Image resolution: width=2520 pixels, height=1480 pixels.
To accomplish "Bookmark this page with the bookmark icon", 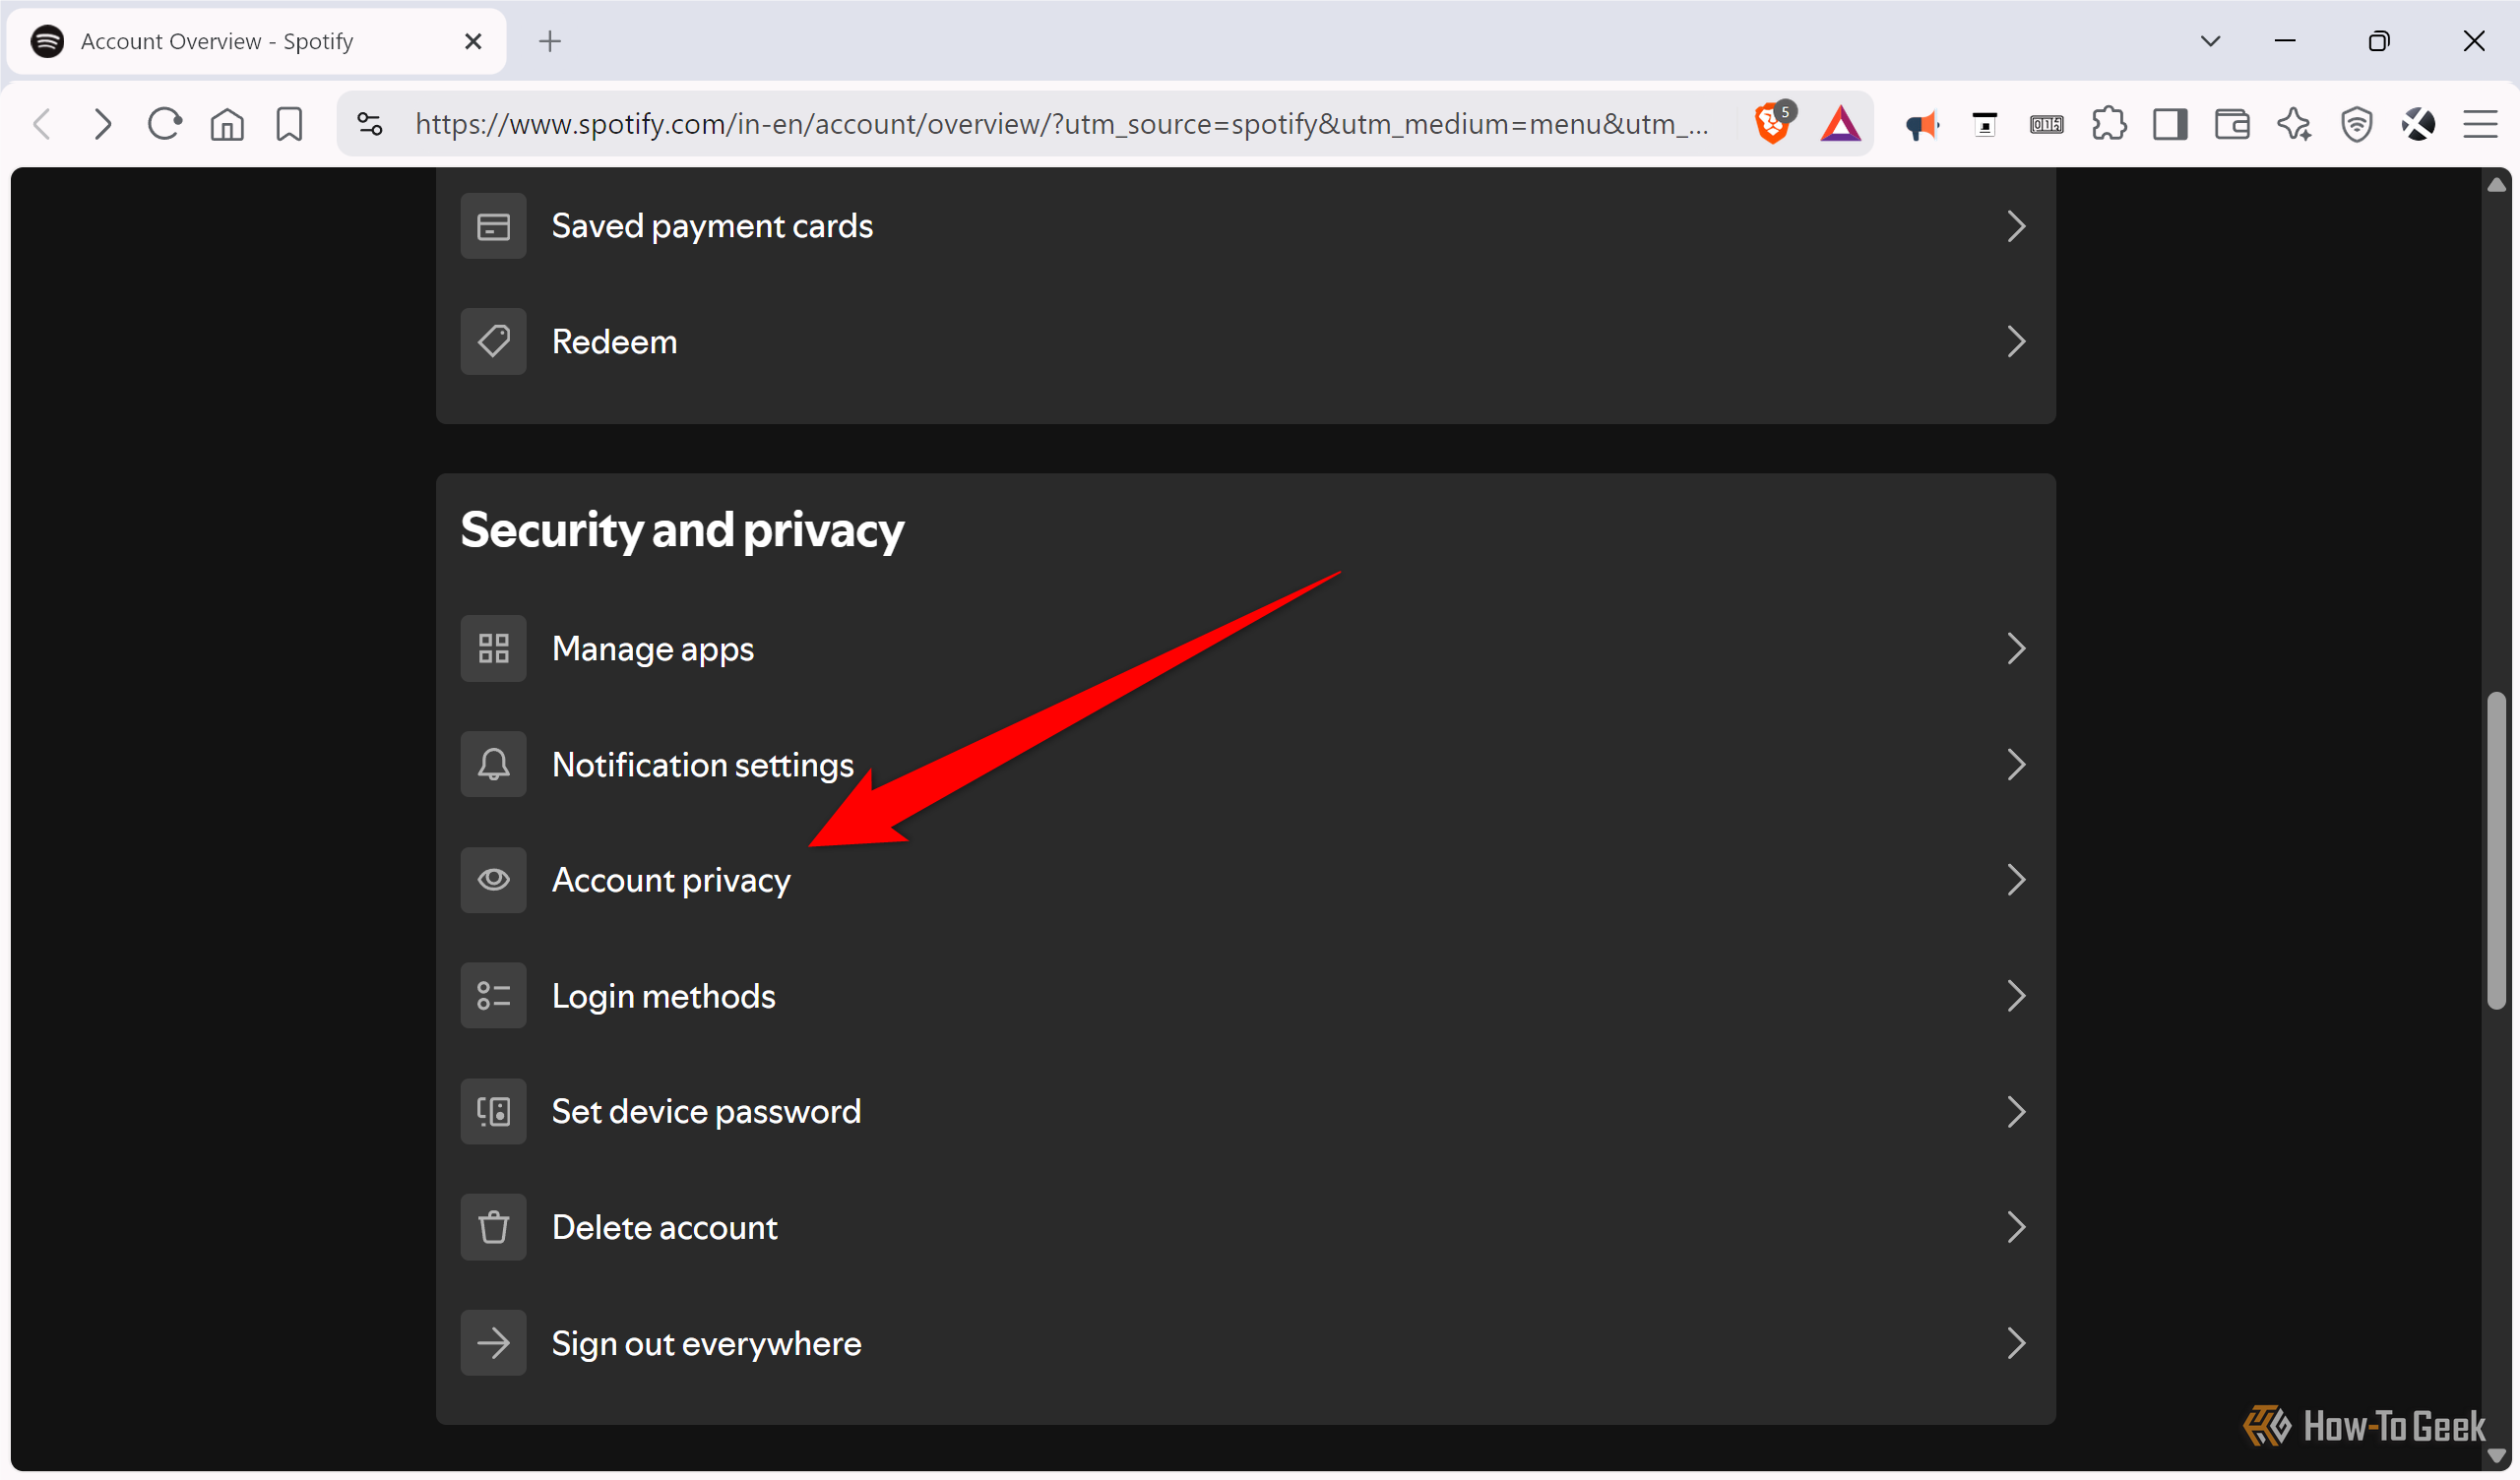I will click(x=289, y=124).
